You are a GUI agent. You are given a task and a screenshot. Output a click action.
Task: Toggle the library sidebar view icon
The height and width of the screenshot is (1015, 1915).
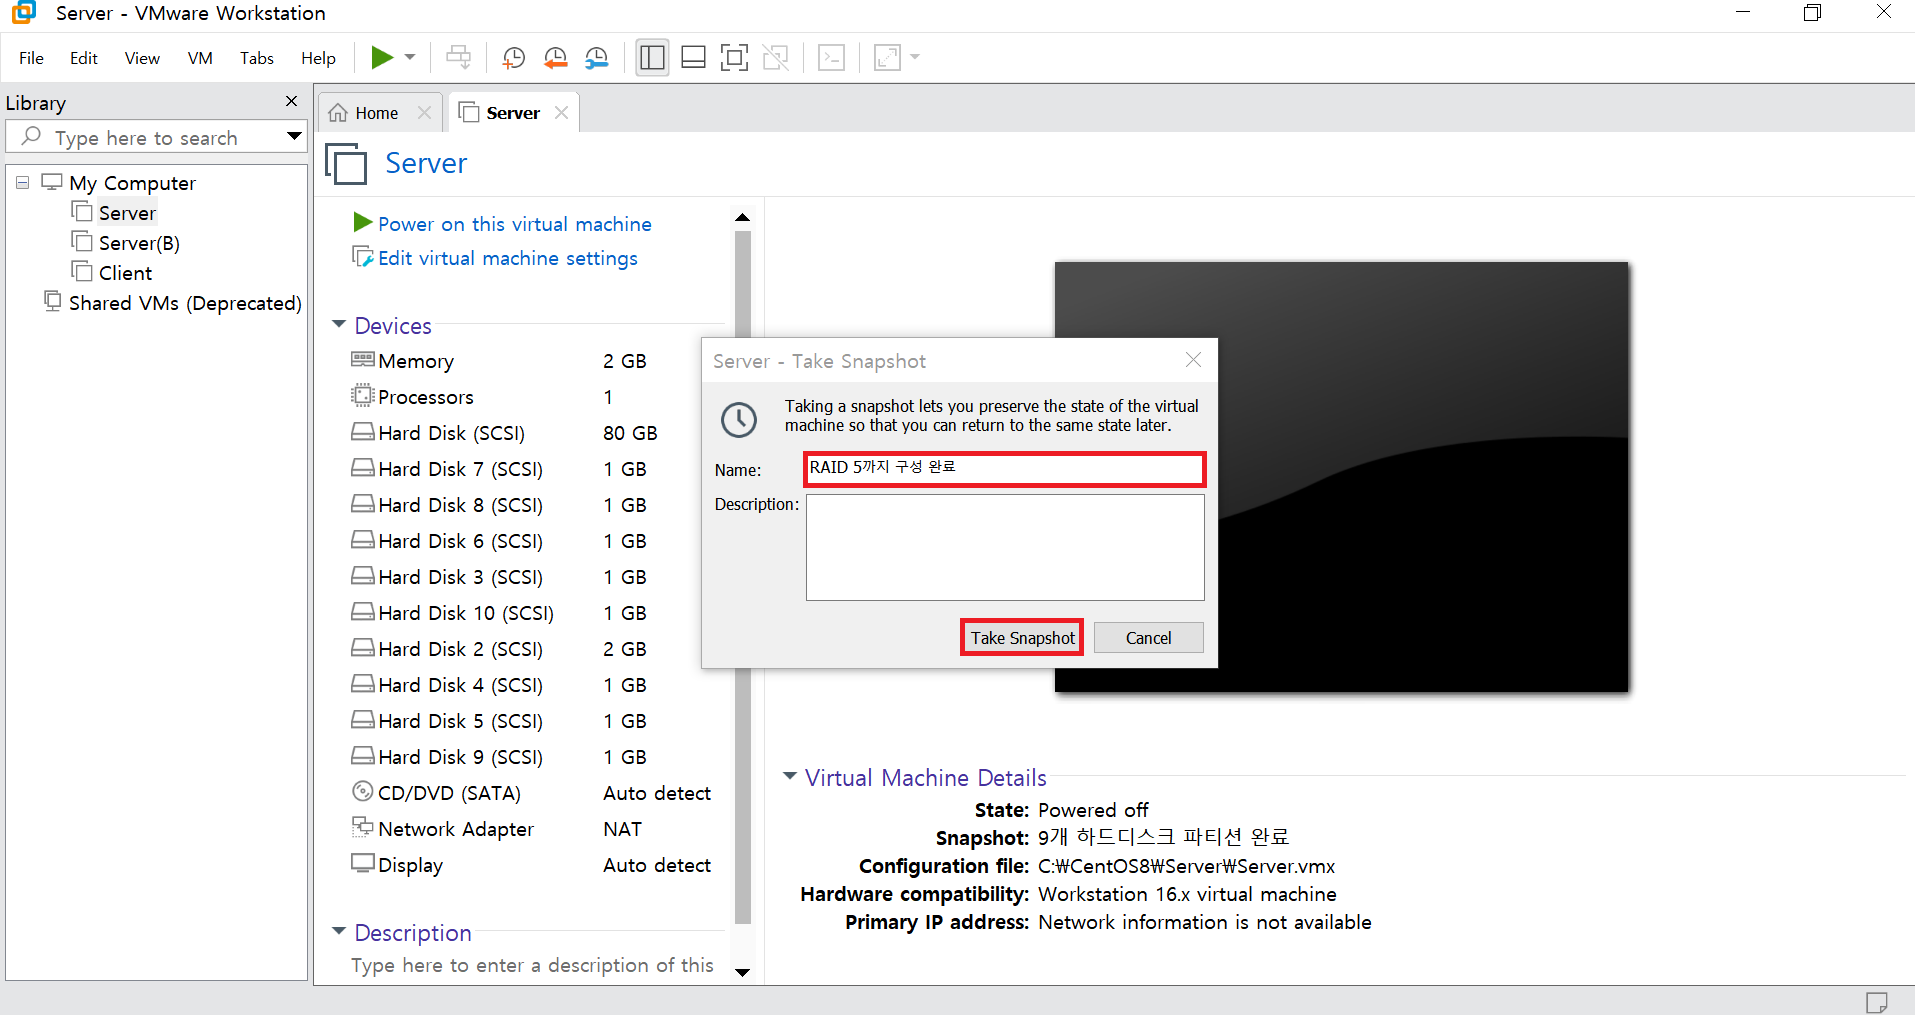pos(652,57)
